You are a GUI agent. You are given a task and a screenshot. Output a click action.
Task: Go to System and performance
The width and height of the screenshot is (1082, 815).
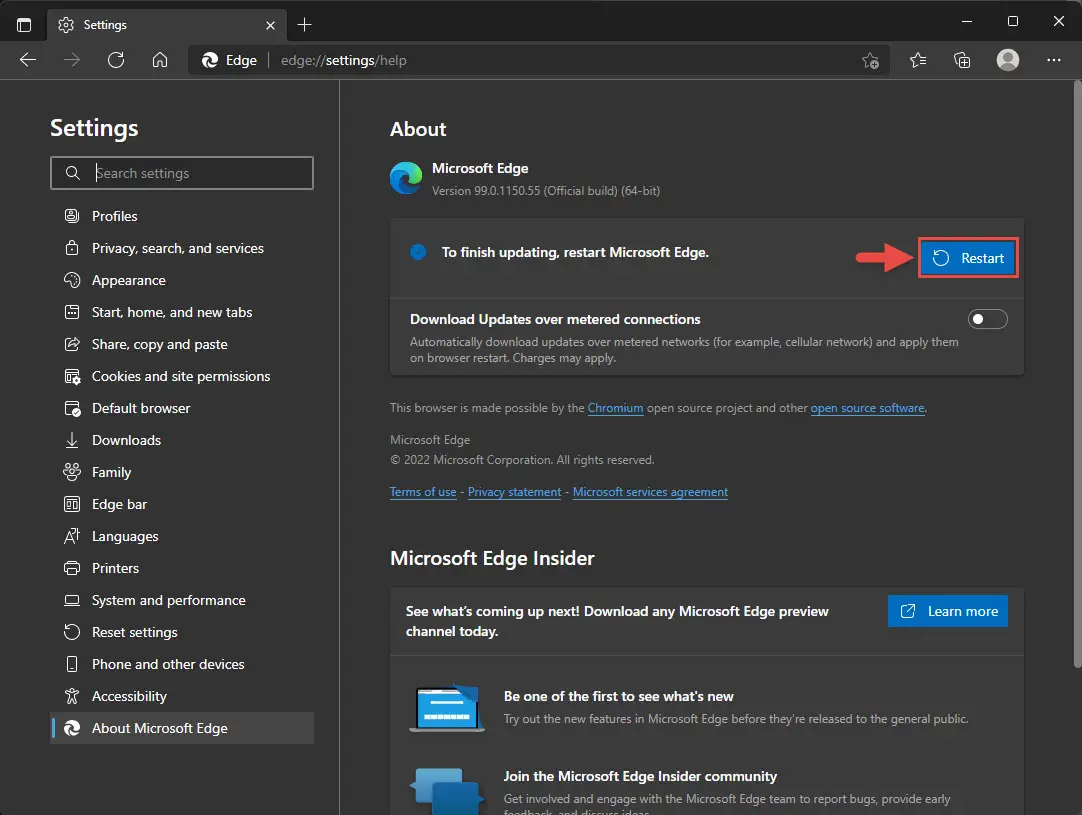click(x=182, y=600)
